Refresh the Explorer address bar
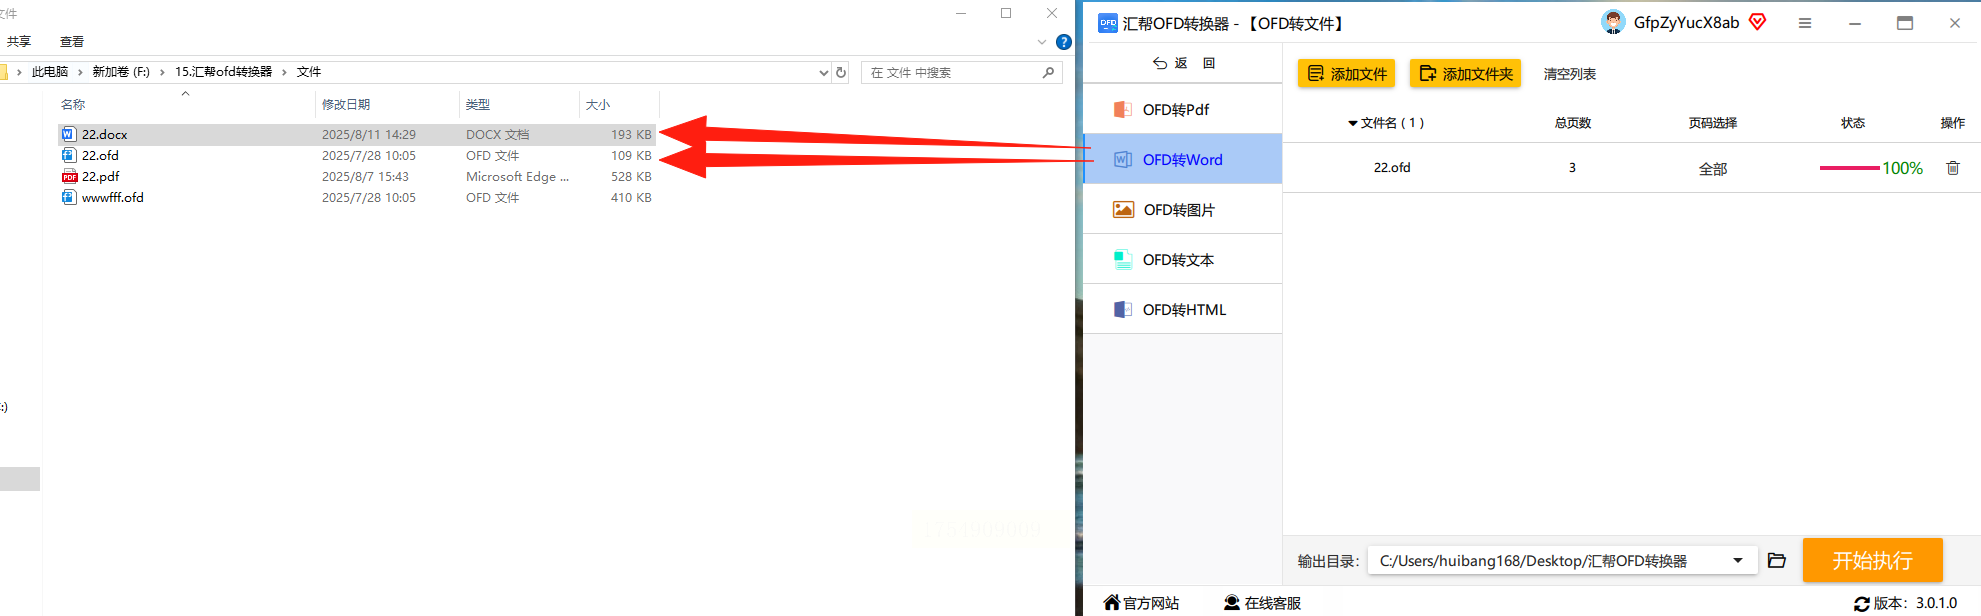1981x616 pixels. pos(841,72)
